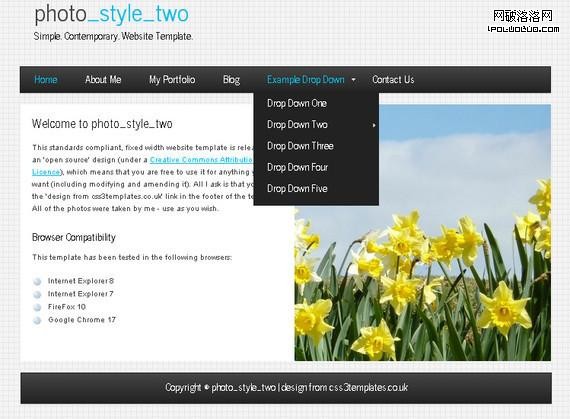Select Drop Down Three entry
570x419 pixels.
click(x=300, y=146)
